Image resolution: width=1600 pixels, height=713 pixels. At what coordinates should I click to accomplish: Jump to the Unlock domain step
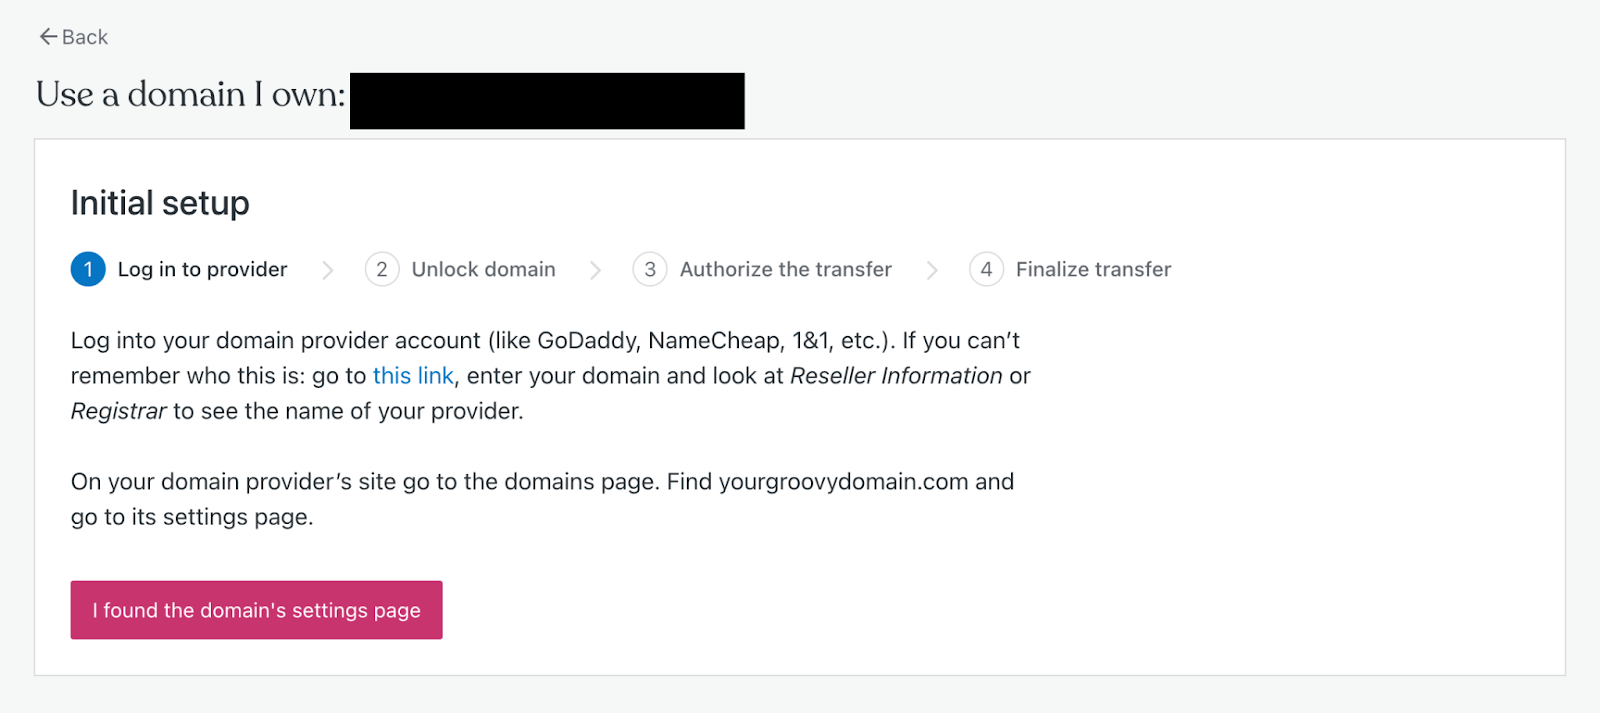point(483,269)
